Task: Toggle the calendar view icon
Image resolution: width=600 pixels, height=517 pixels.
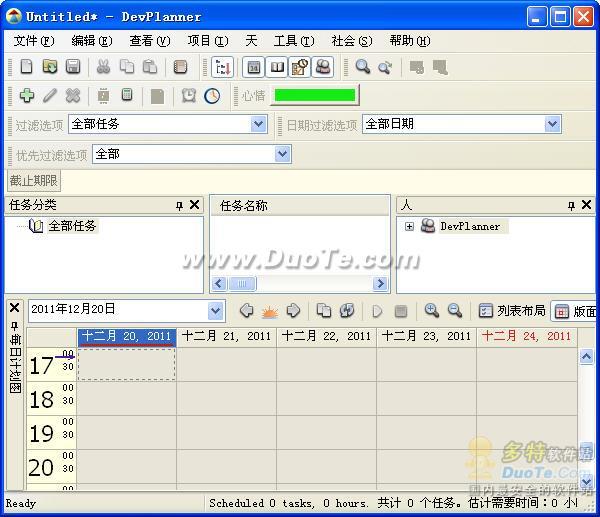Action: (254, 67)
